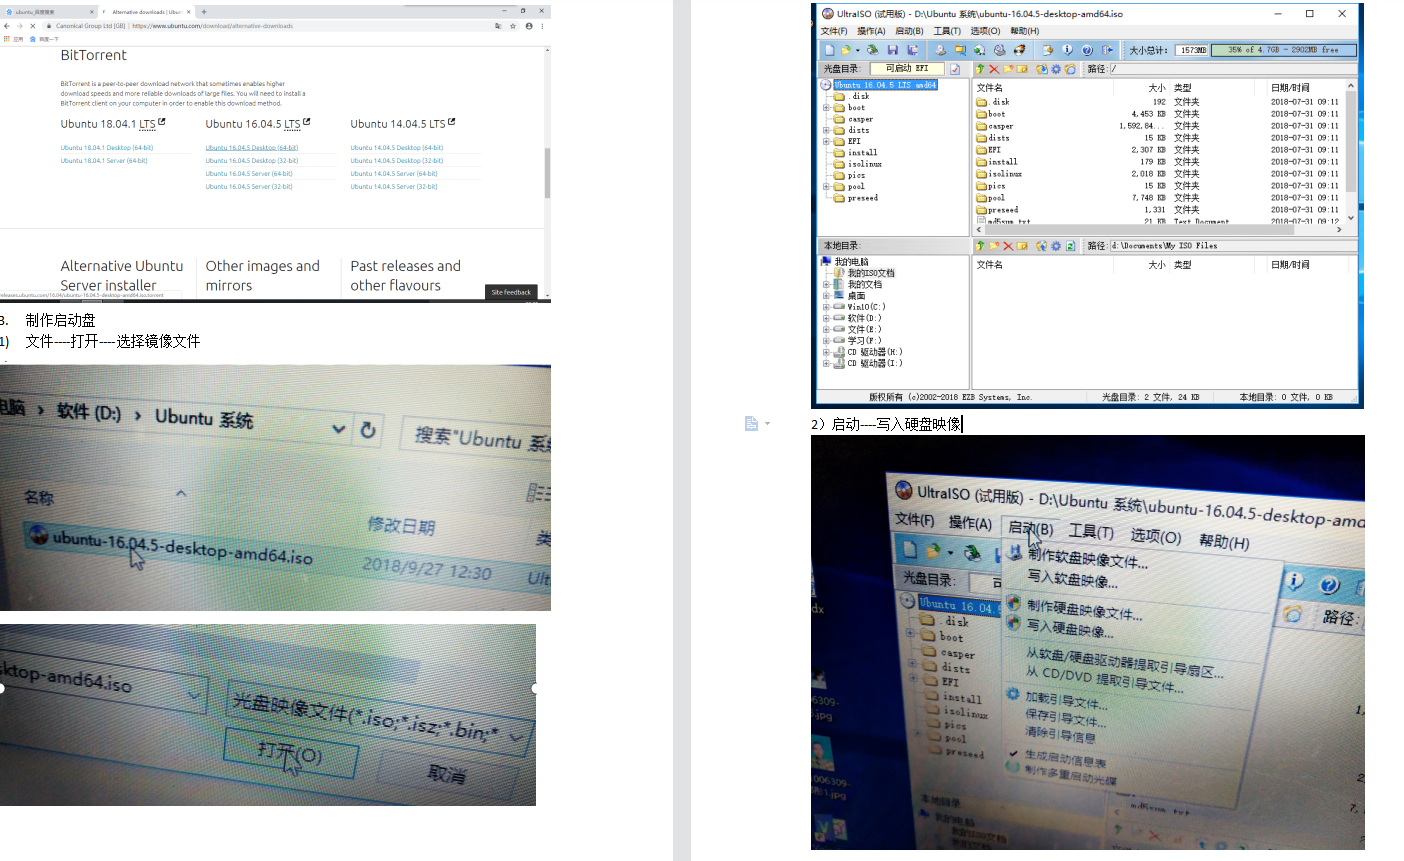The width and height of the screenshot is (1404, 861).
Task: Expand the Win10(C:) drive node
Action: [x=827, y=307]
